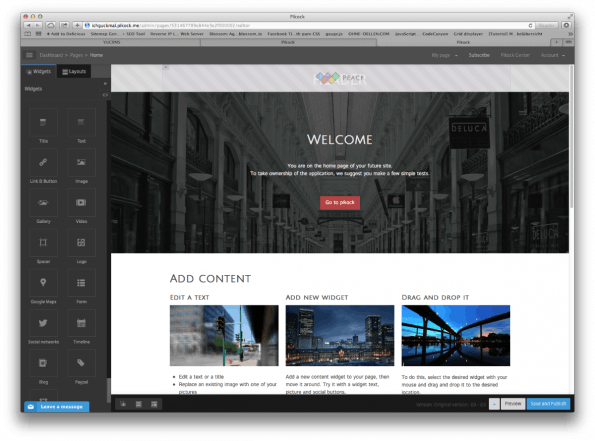Select the Timeline widget icon
The width and height of the screenshot is (595, 441).
pos(81,323)
